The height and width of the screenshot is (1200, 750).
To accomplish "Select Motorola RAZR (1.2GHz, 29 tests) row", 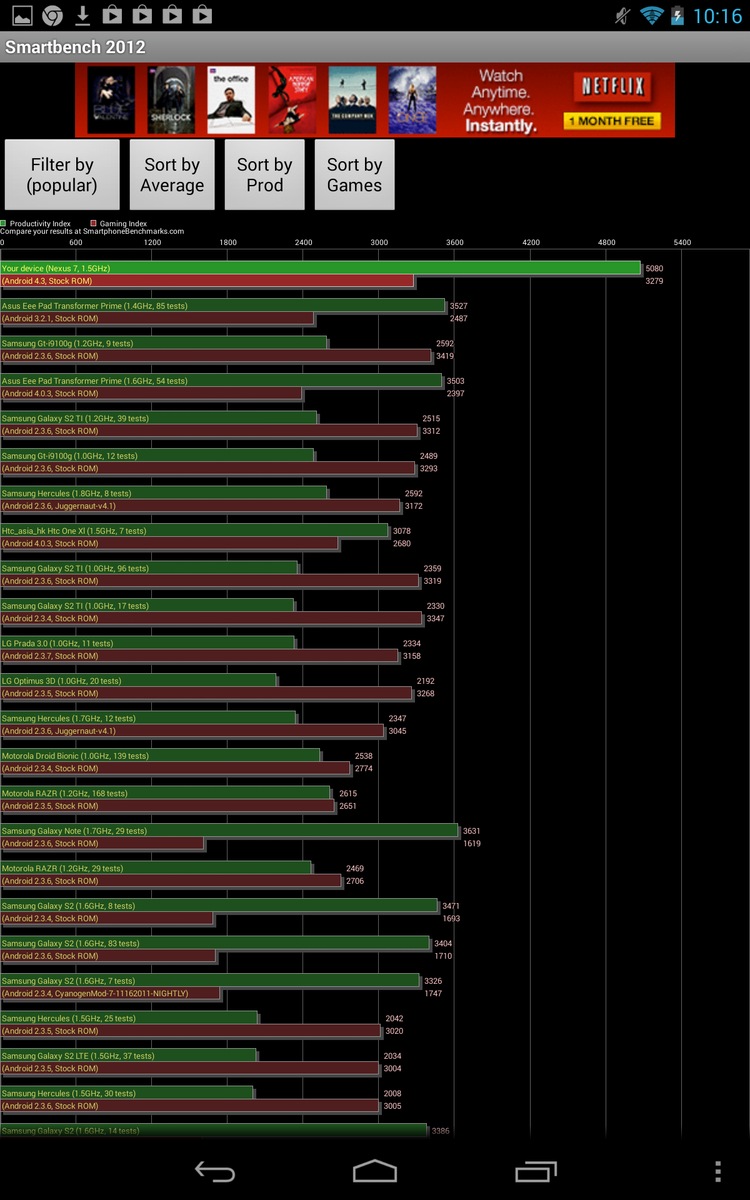I will (156, 868).
